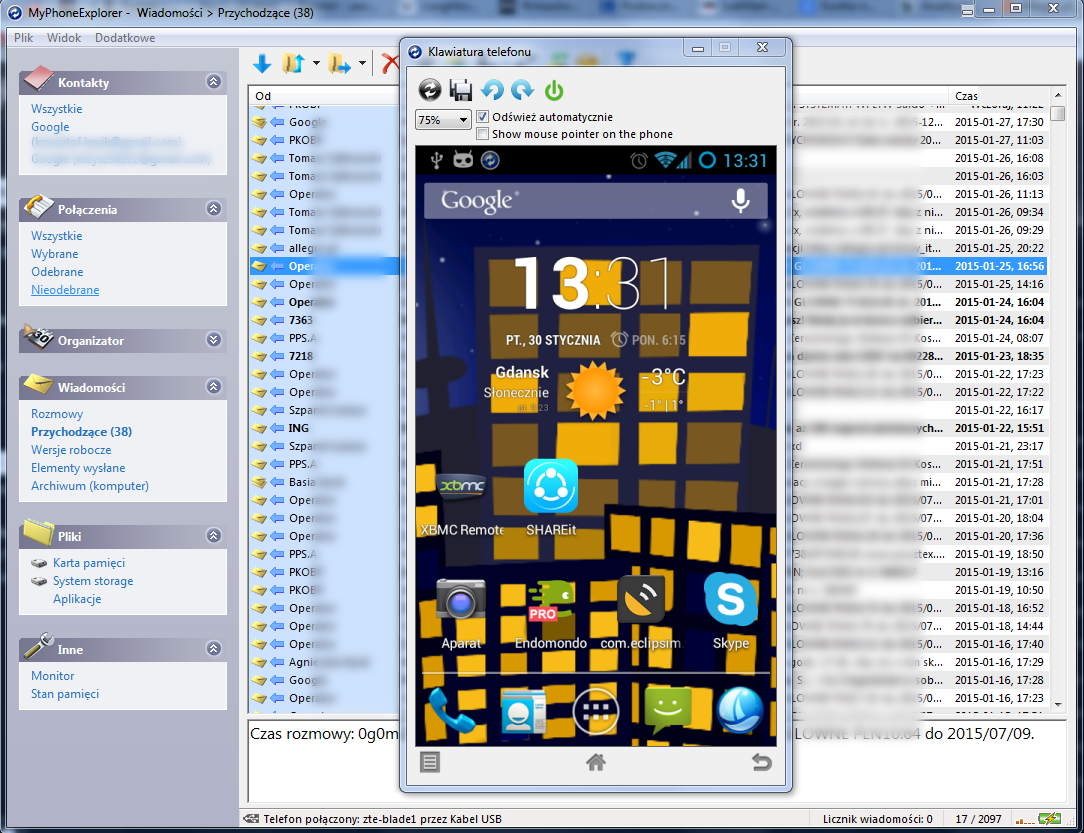Screen dimensions: 1084x833
Task: Click the refresh screen icon in phone keyboard window
Action: [430, 90]
